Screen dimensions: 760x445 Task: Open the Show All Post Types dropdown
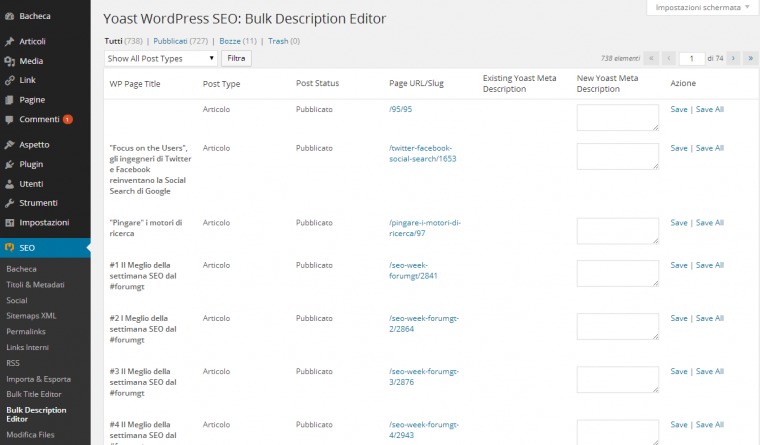pyautogui.click(x=161, y=58)
